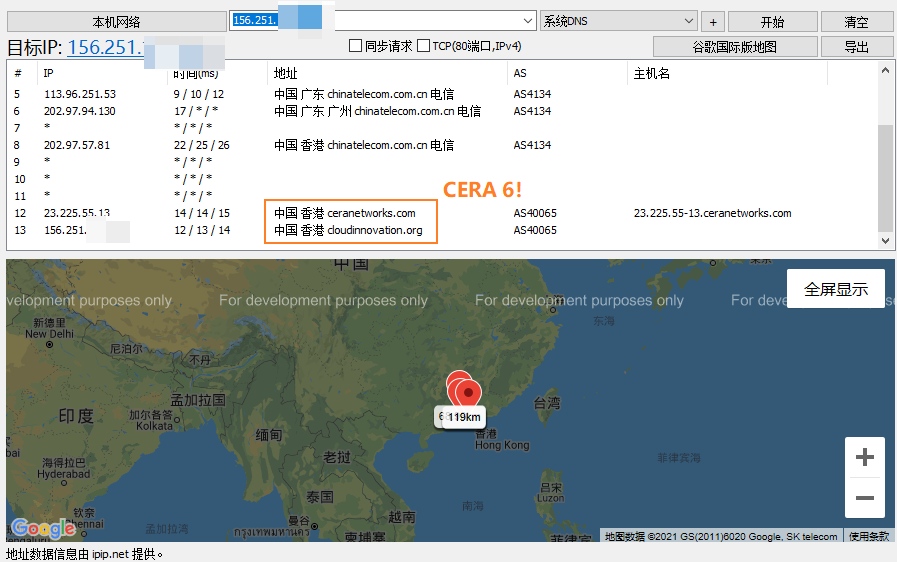Select hop row with IP 202.97.57.81
The width and height of the screenshot is (897, 562).
point(440,145)
